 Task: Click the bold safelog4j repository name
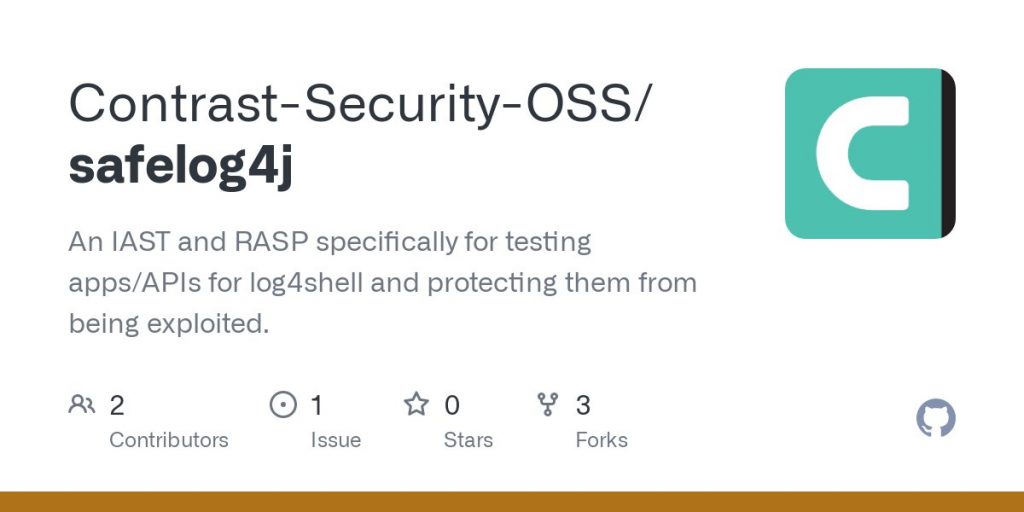click(181, 166)
